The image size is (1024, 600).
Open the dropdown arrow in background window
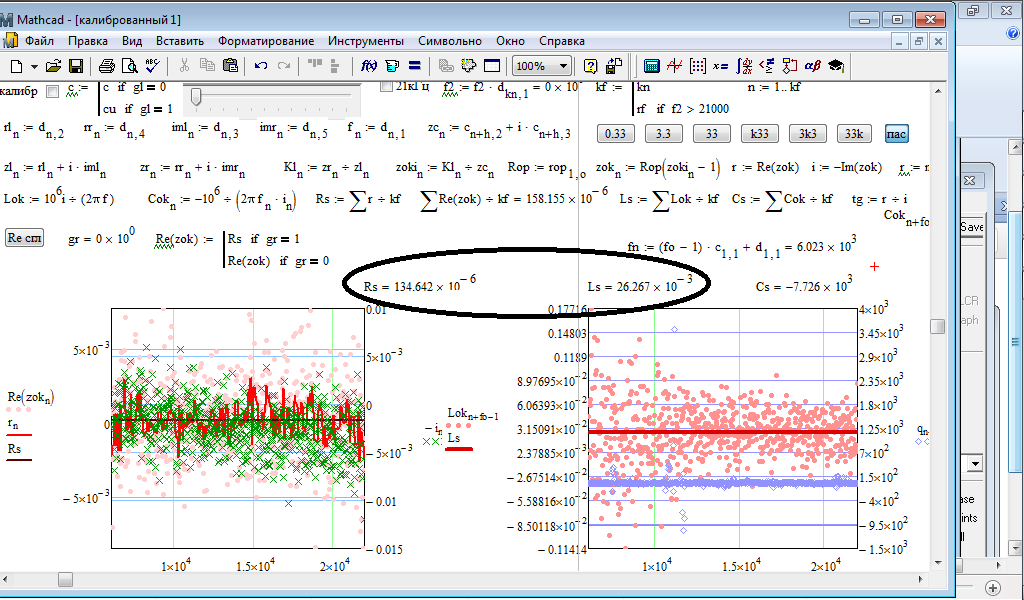point(975,464)
